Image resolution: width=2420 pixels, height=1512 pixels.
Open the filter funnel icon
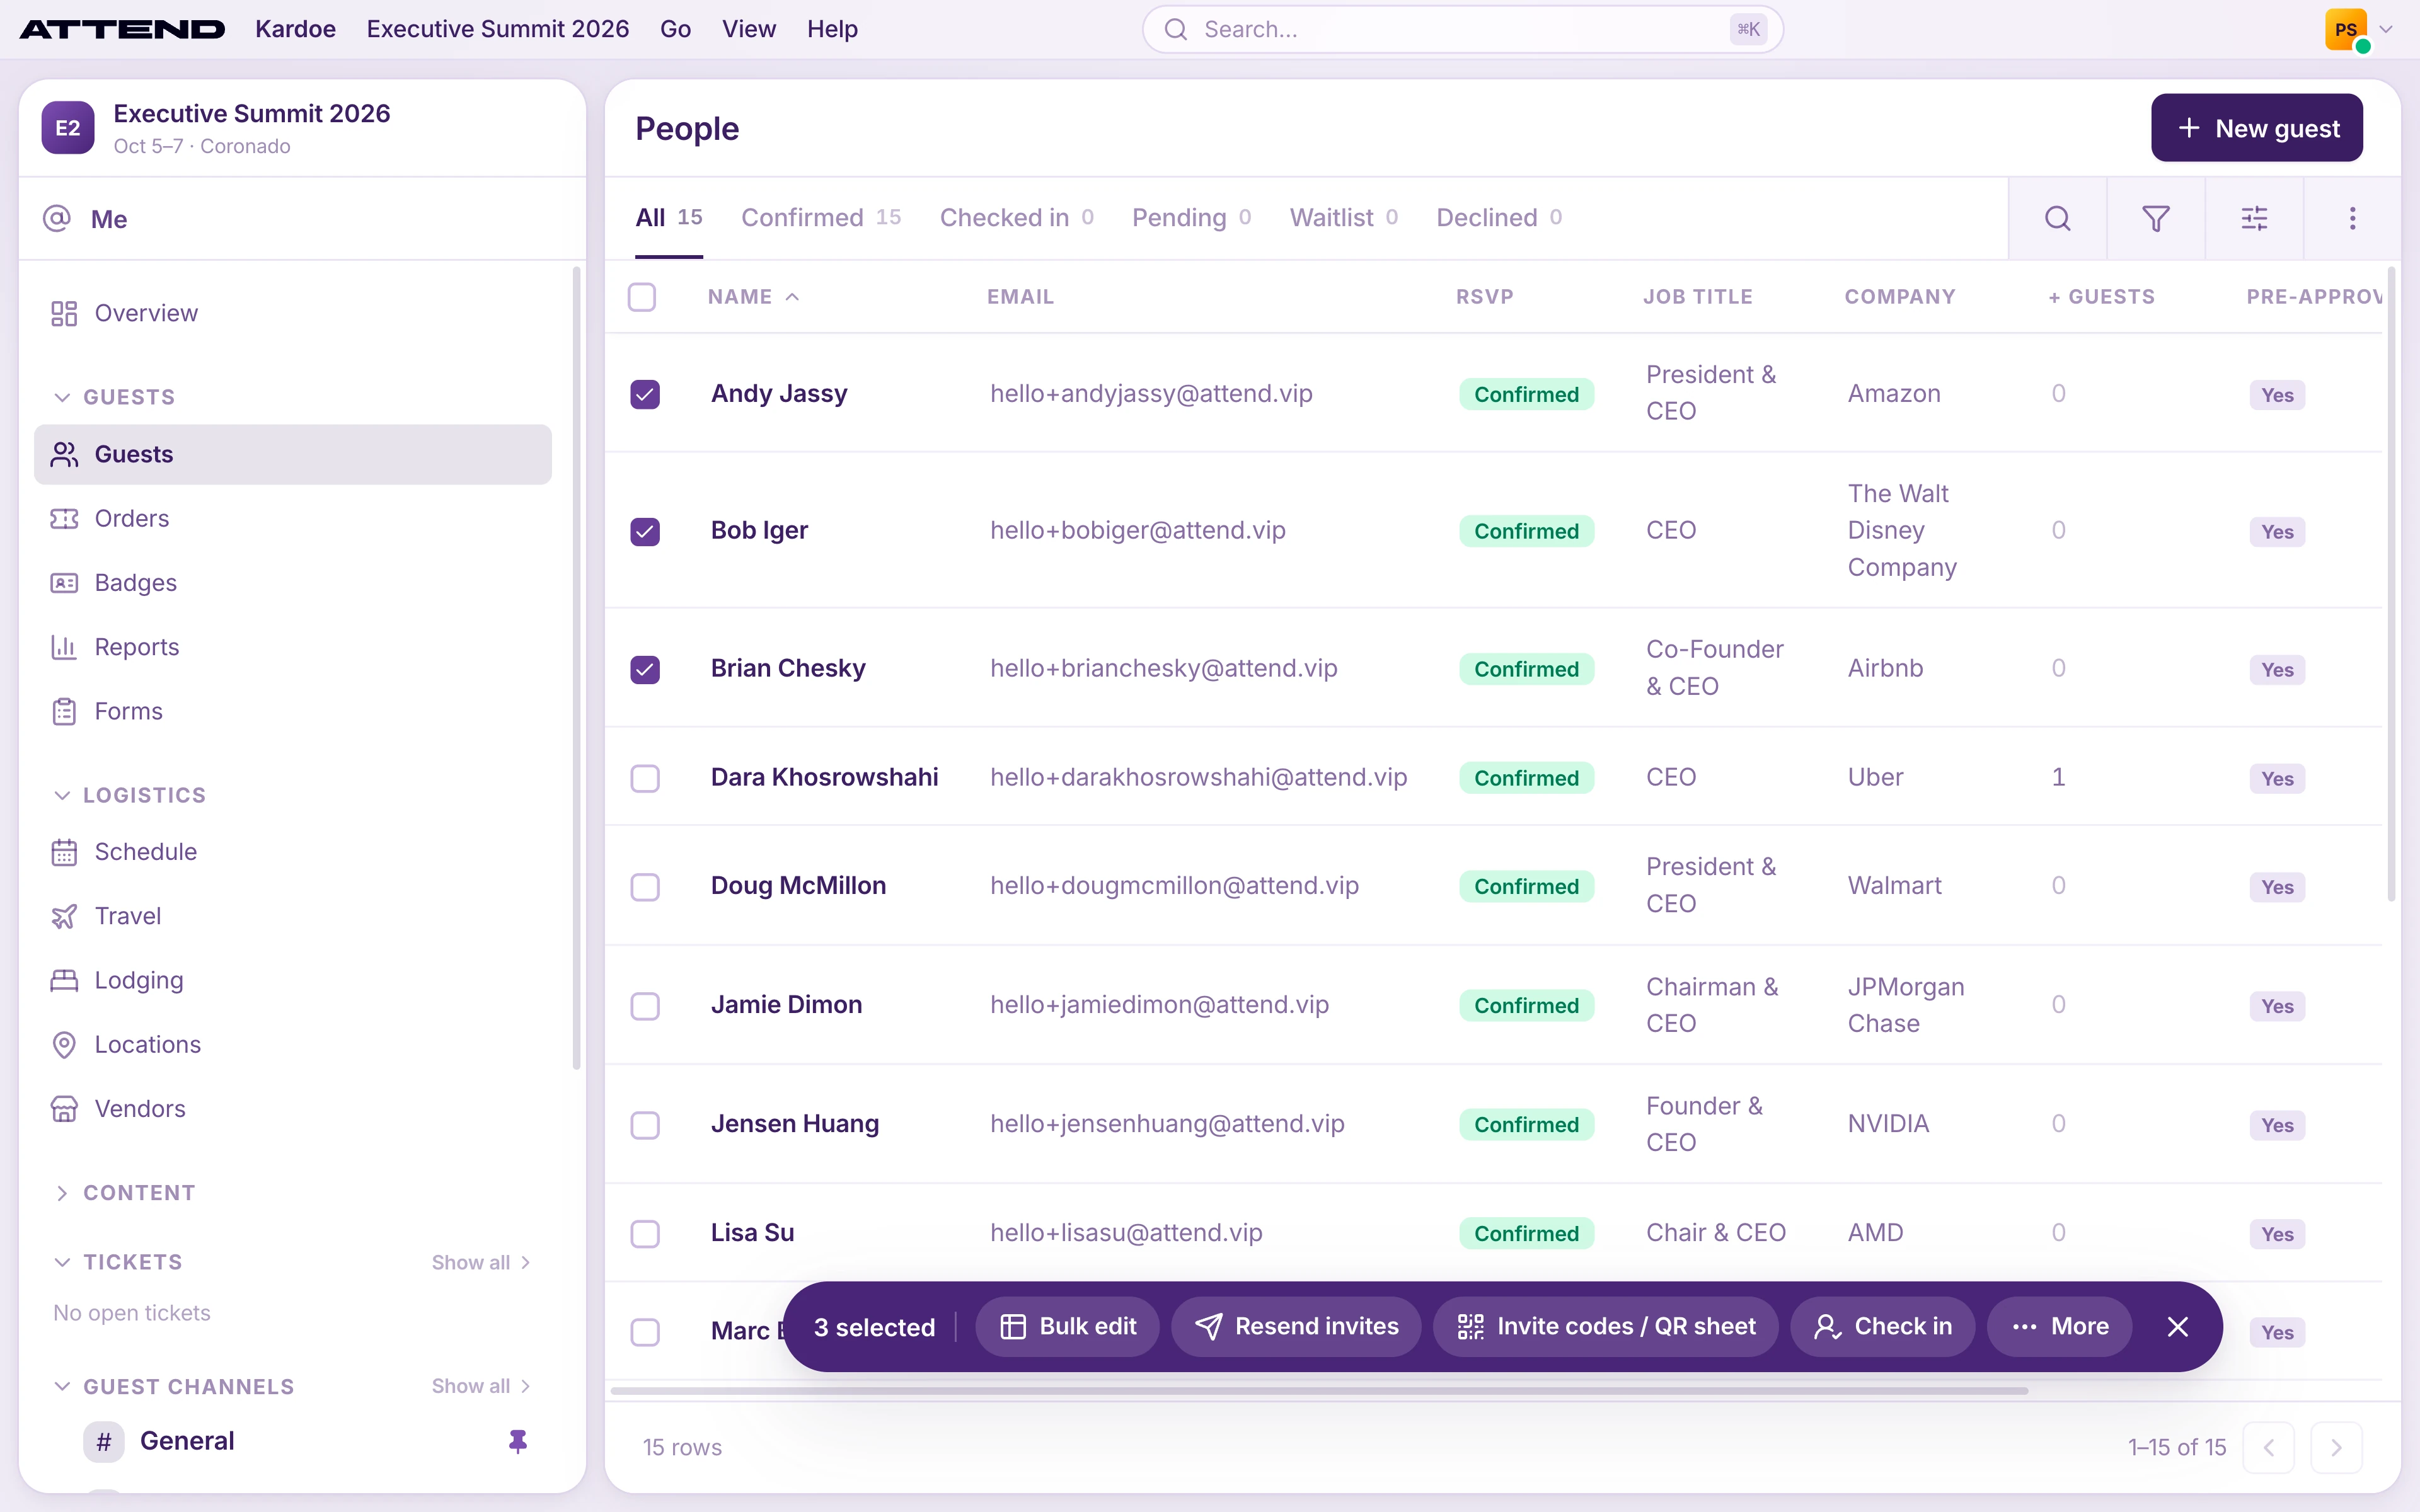(x=2155, y=218)
